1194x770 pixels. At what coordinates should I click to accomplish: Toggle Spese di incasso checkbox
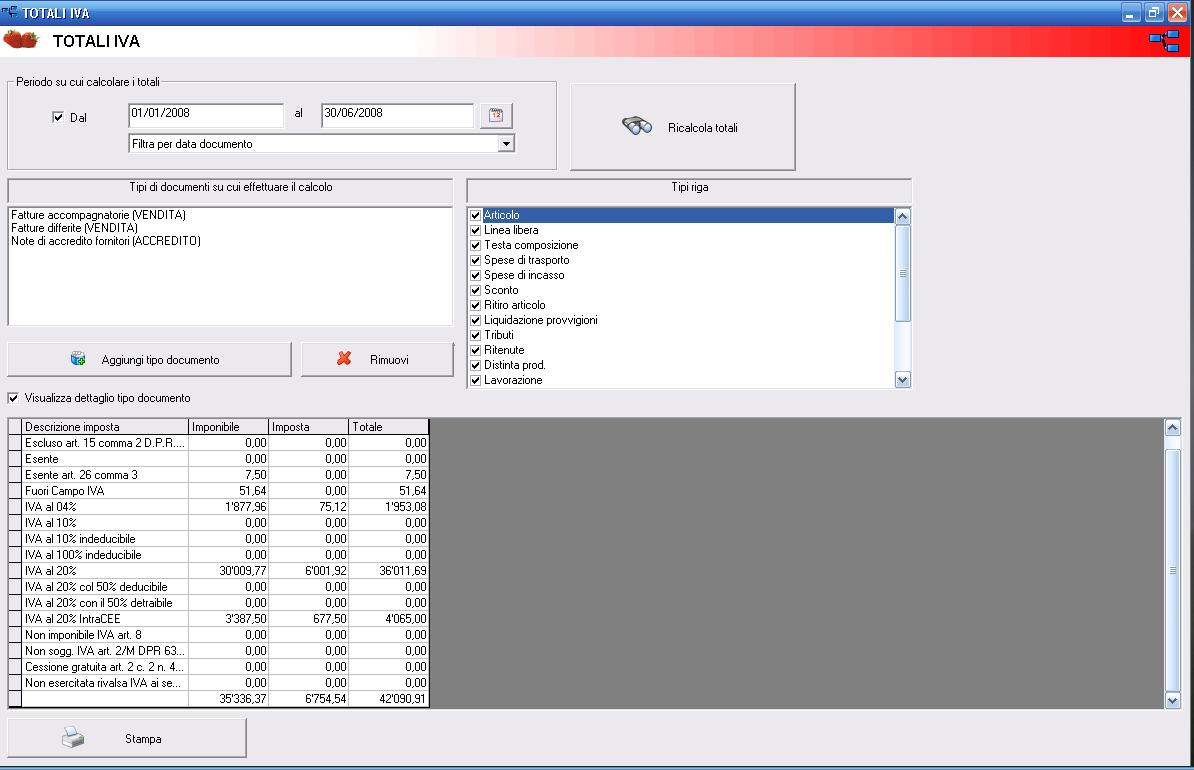475,275
